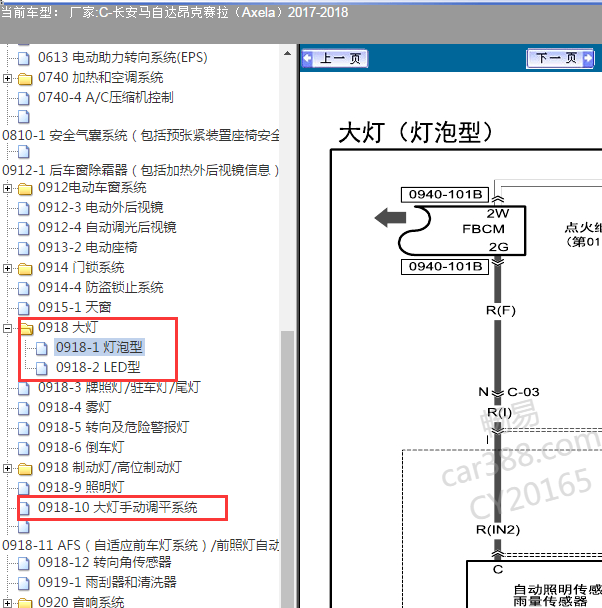Select 0918-5 转向及危险警报灯 entry
Screen dimensions: 602x608
pyautogui.click(x=114, y=428)
